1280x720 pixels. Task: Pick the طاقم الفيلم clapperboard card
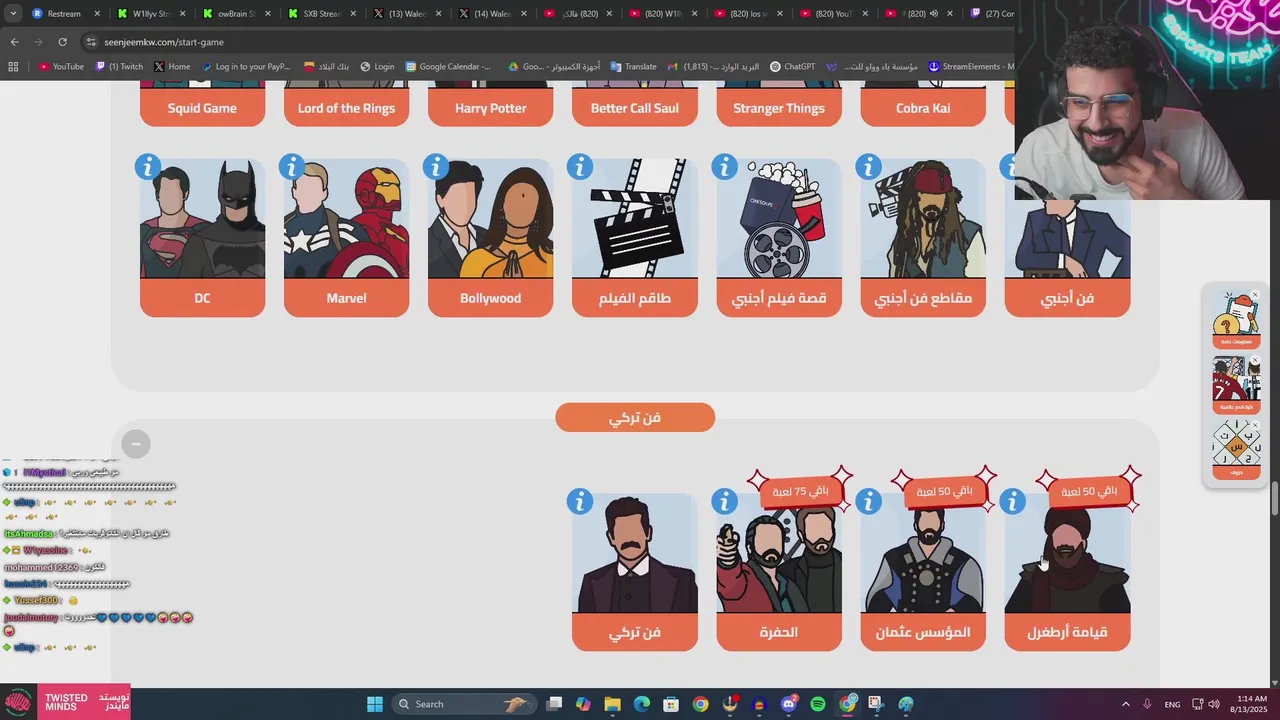[635, 238]
